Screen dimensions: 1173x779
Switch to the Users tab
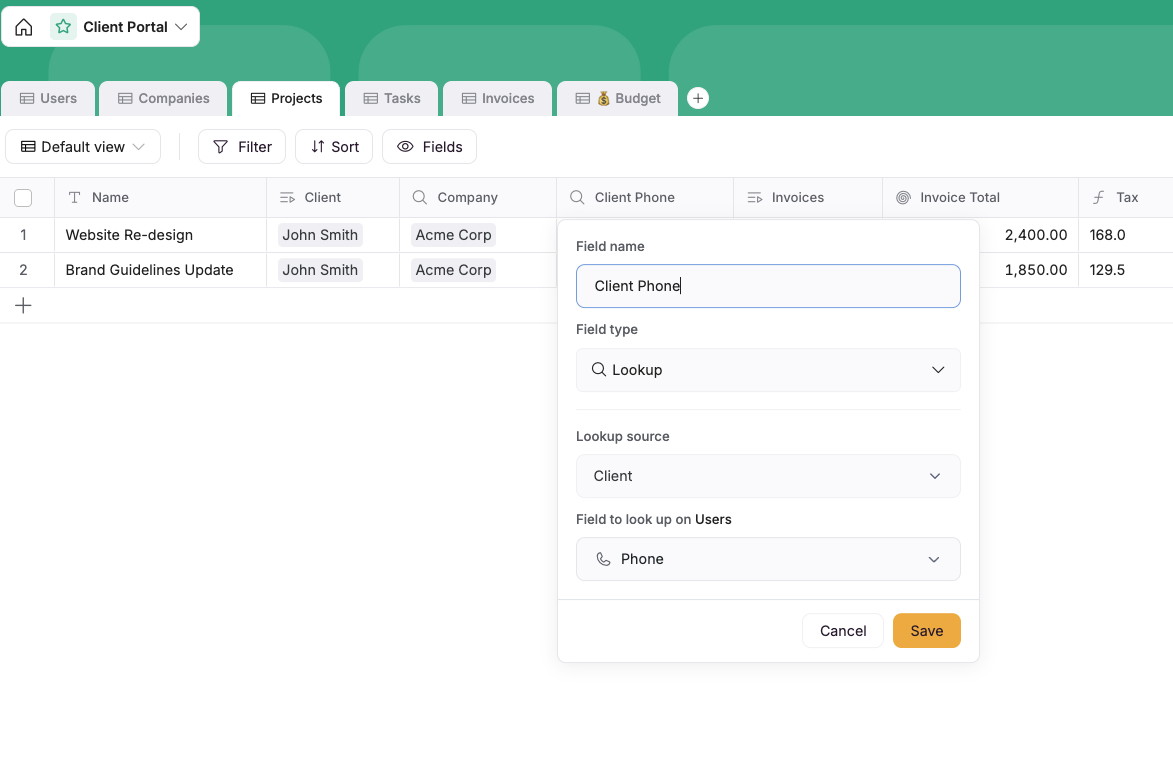click(x=49, y=99)
